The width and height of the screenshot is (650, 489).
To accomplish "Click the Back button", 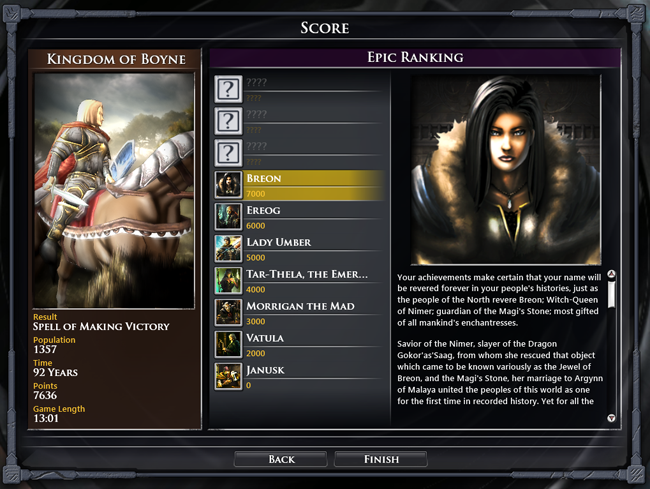I will coord(281,459).
